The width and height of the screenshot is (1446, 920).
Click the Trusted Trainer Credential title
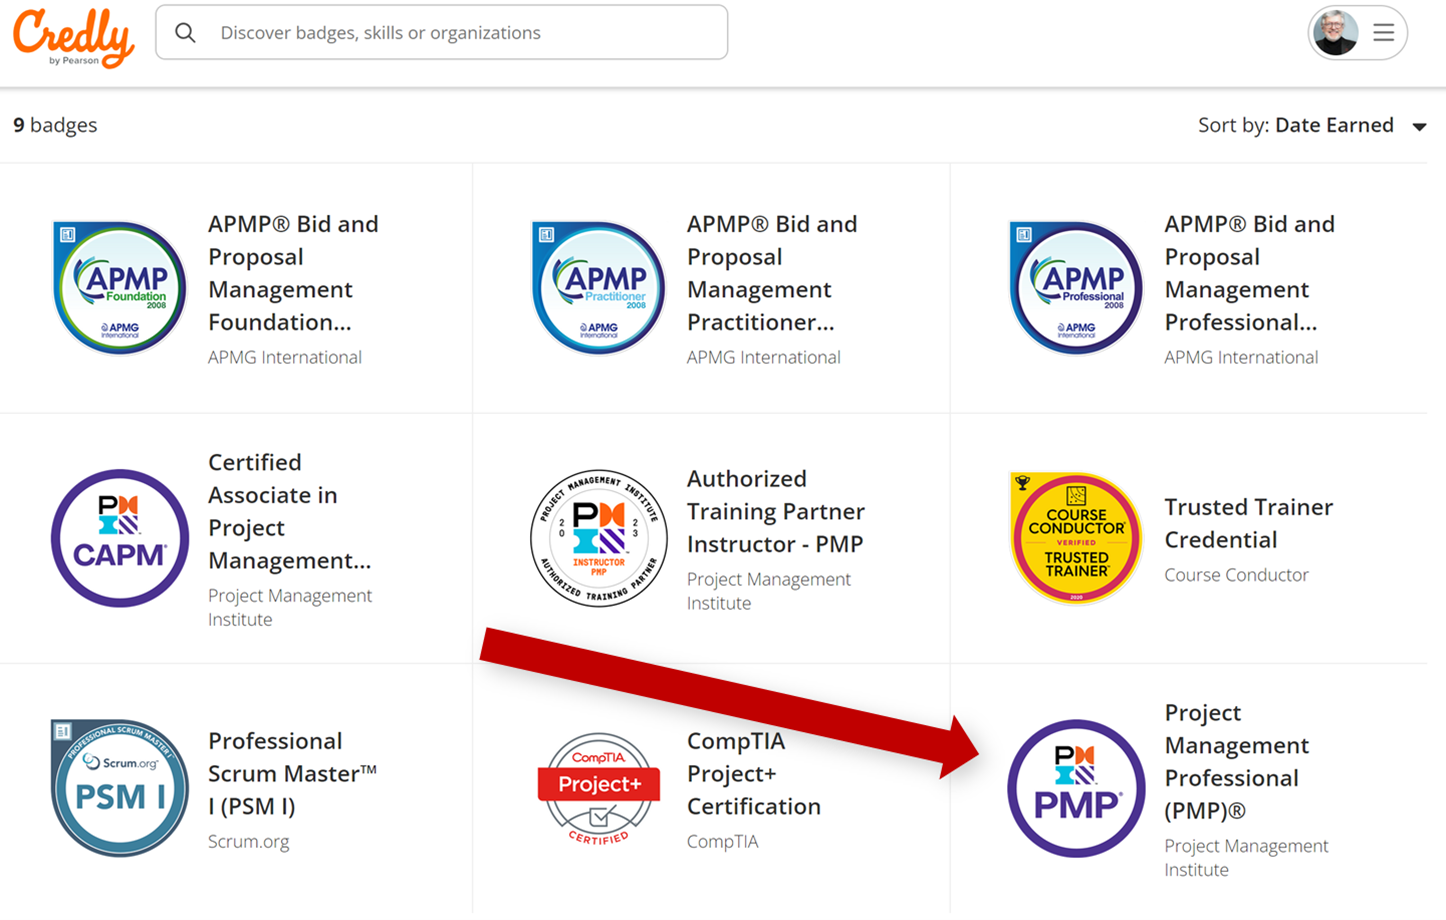1248,523
